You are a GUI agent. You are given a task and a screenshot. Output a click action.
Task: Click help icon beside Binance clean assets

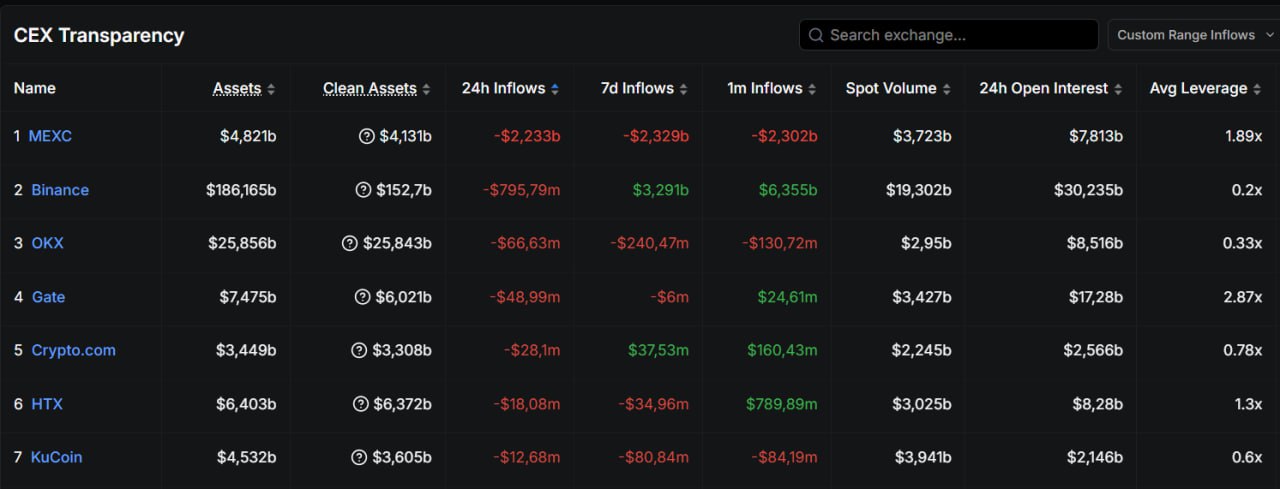(x=364, y=190)
